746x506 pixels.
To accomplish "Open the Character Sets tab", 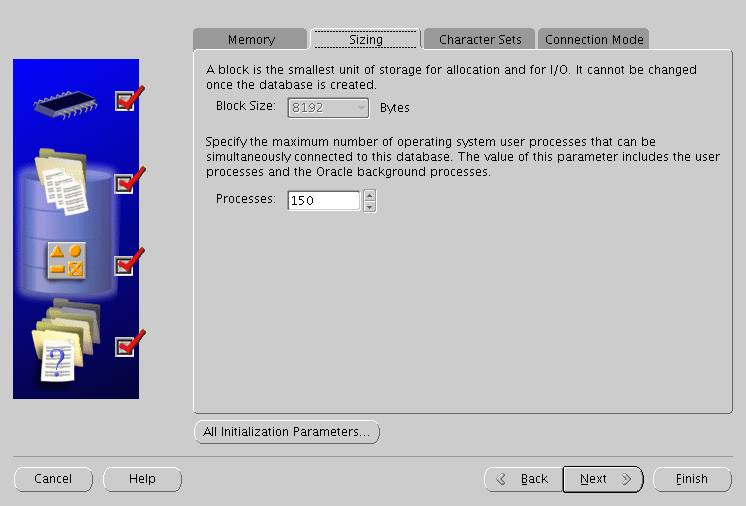I will point(480,39).
